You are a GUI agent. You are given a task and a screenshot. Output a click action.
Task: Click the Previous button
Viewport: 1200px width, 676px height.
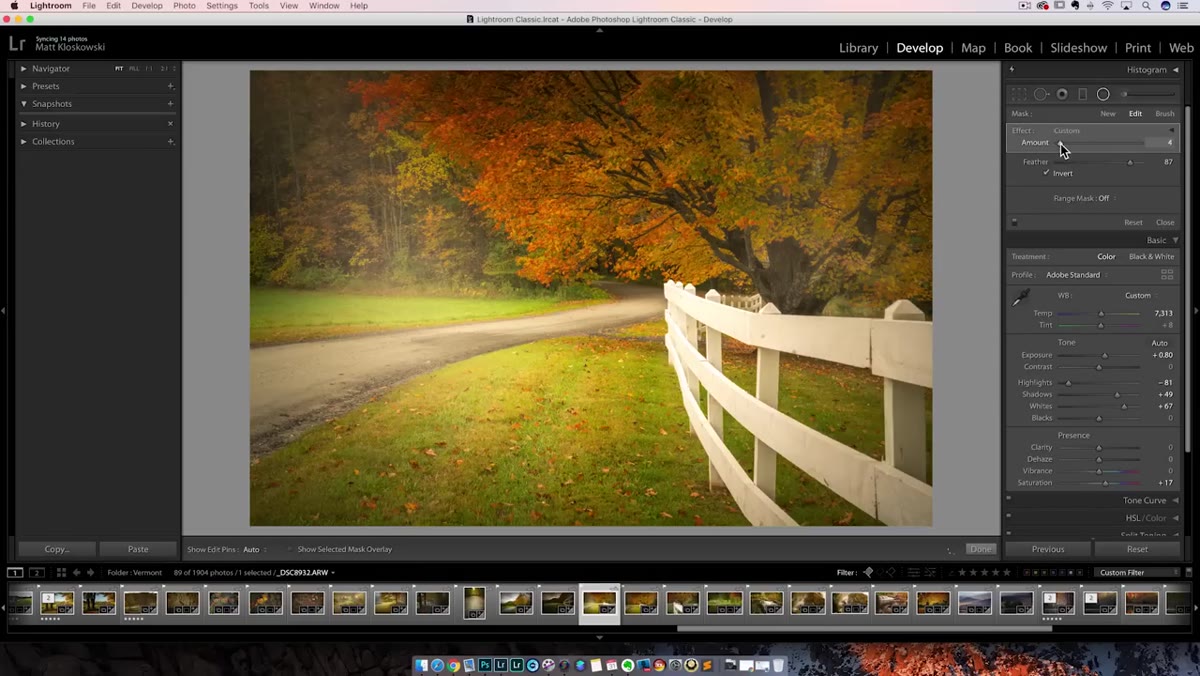(x=1048, y=549)
